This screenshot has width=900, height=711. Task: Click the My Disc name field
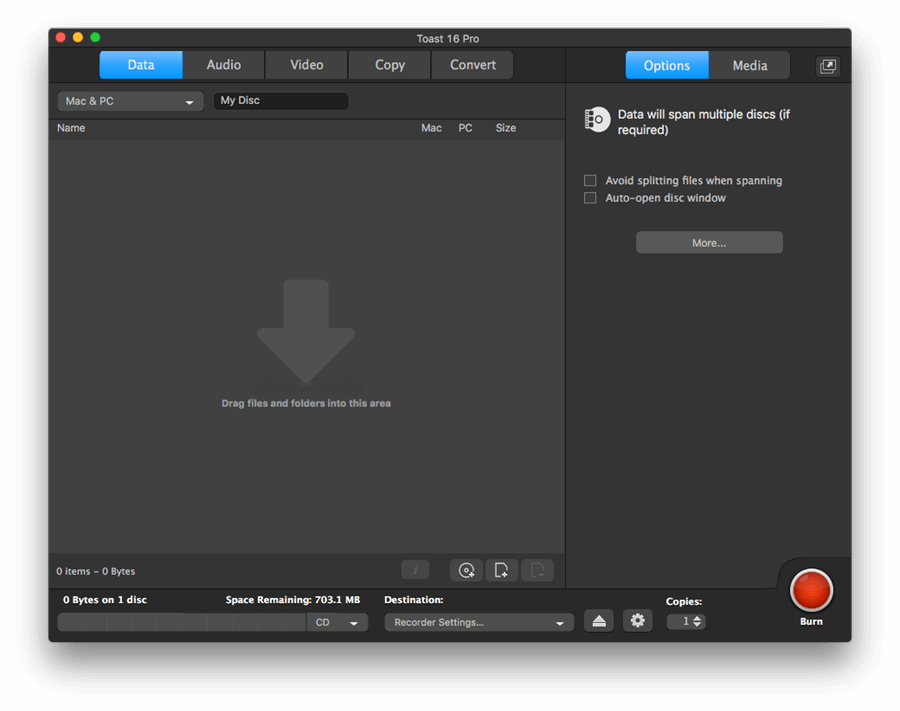[281, 100]
